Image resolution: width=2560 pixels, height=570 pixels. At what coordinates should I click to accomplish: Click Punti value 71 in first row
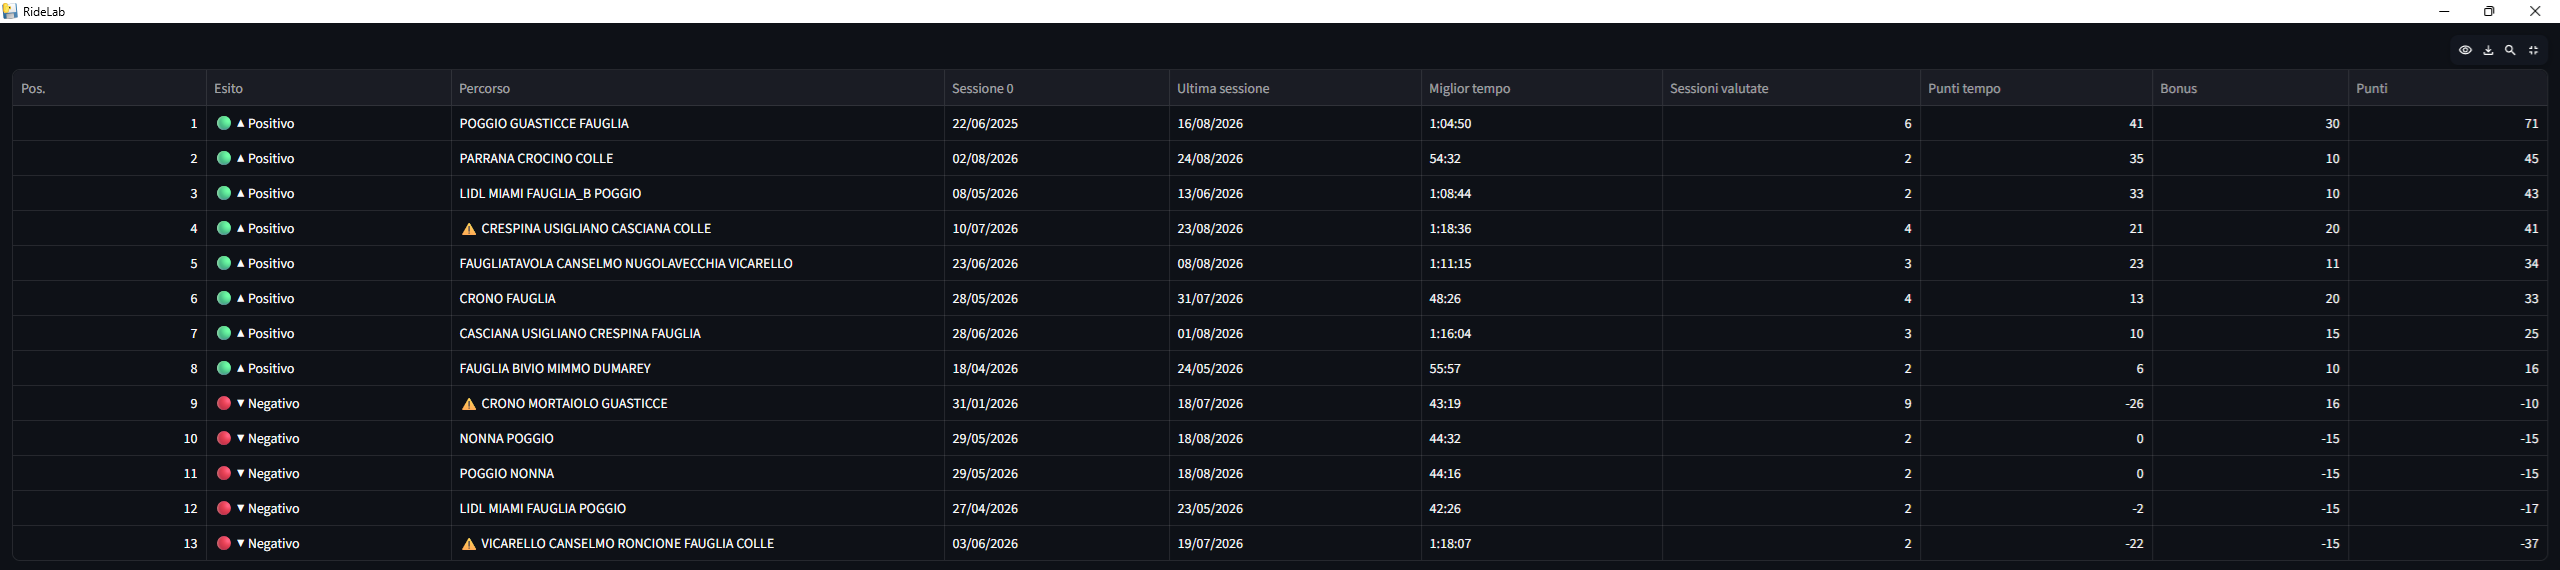2531,123
